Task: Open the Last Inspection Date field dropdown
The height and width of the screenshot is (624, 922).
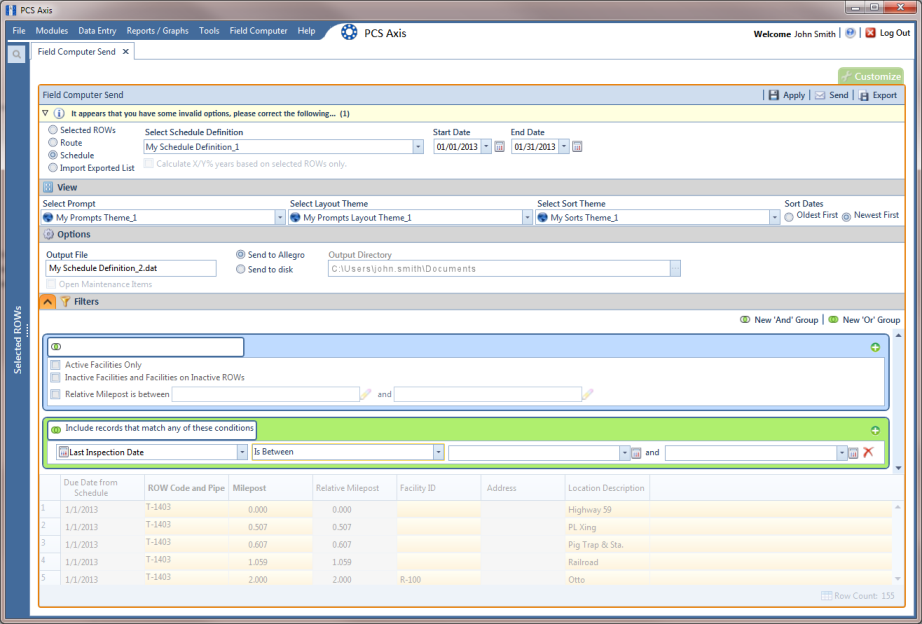Action: click(x=242, y=452)
